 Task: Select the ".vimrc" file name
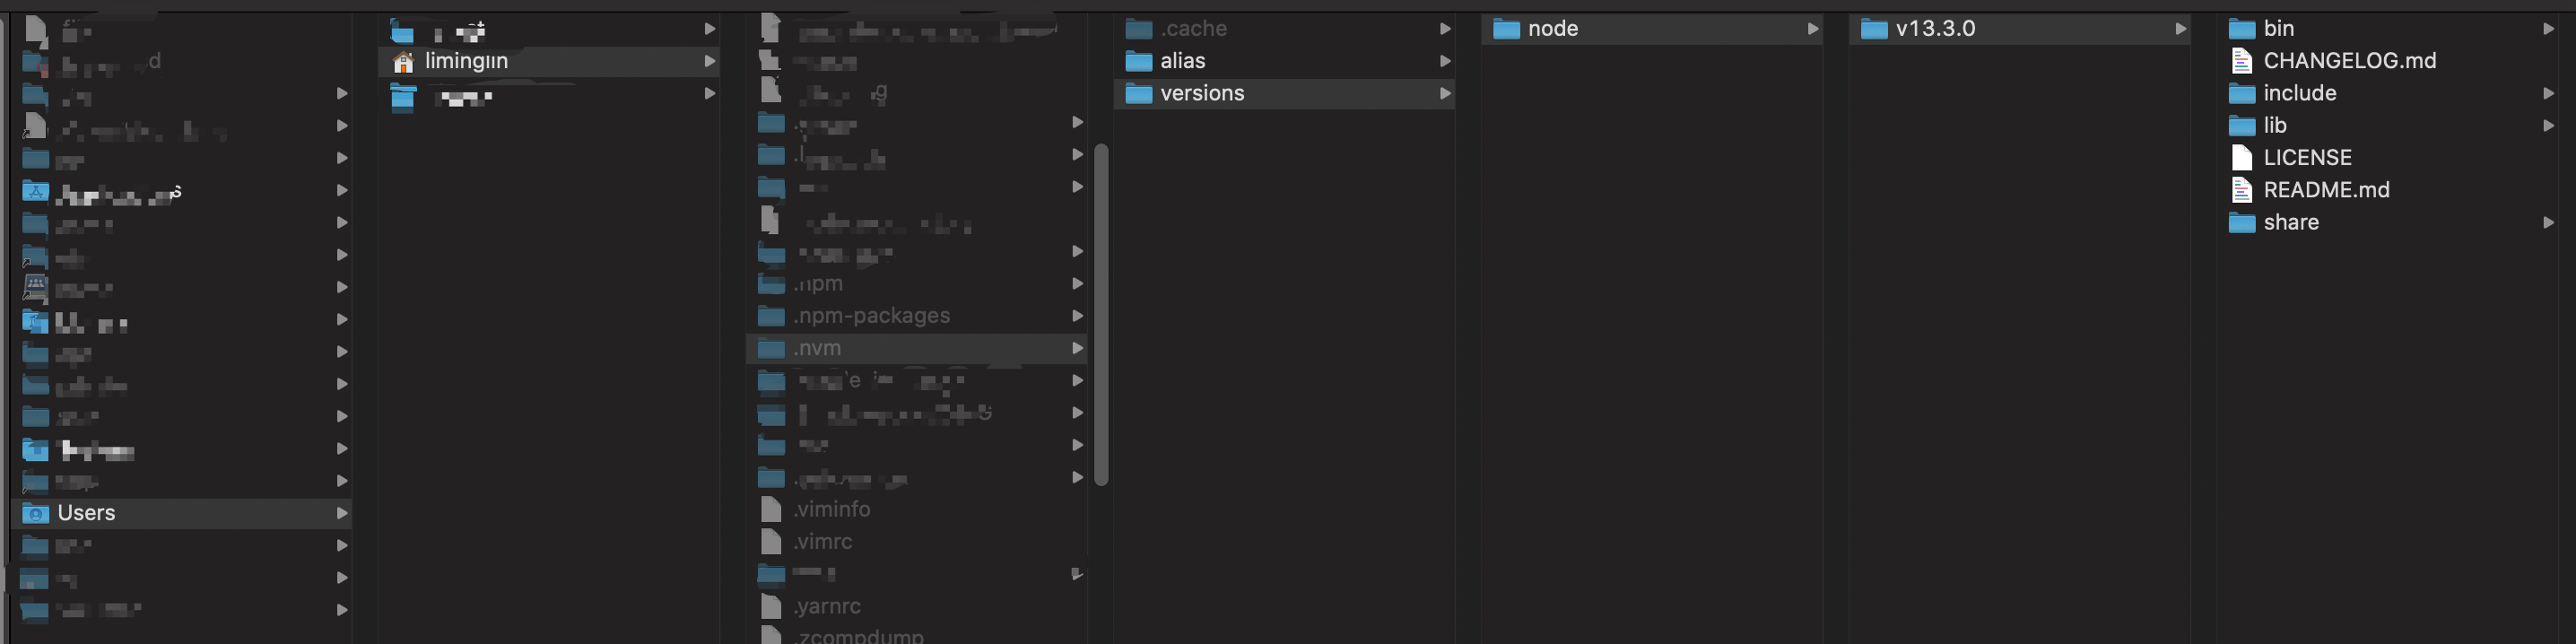(823, 541)
